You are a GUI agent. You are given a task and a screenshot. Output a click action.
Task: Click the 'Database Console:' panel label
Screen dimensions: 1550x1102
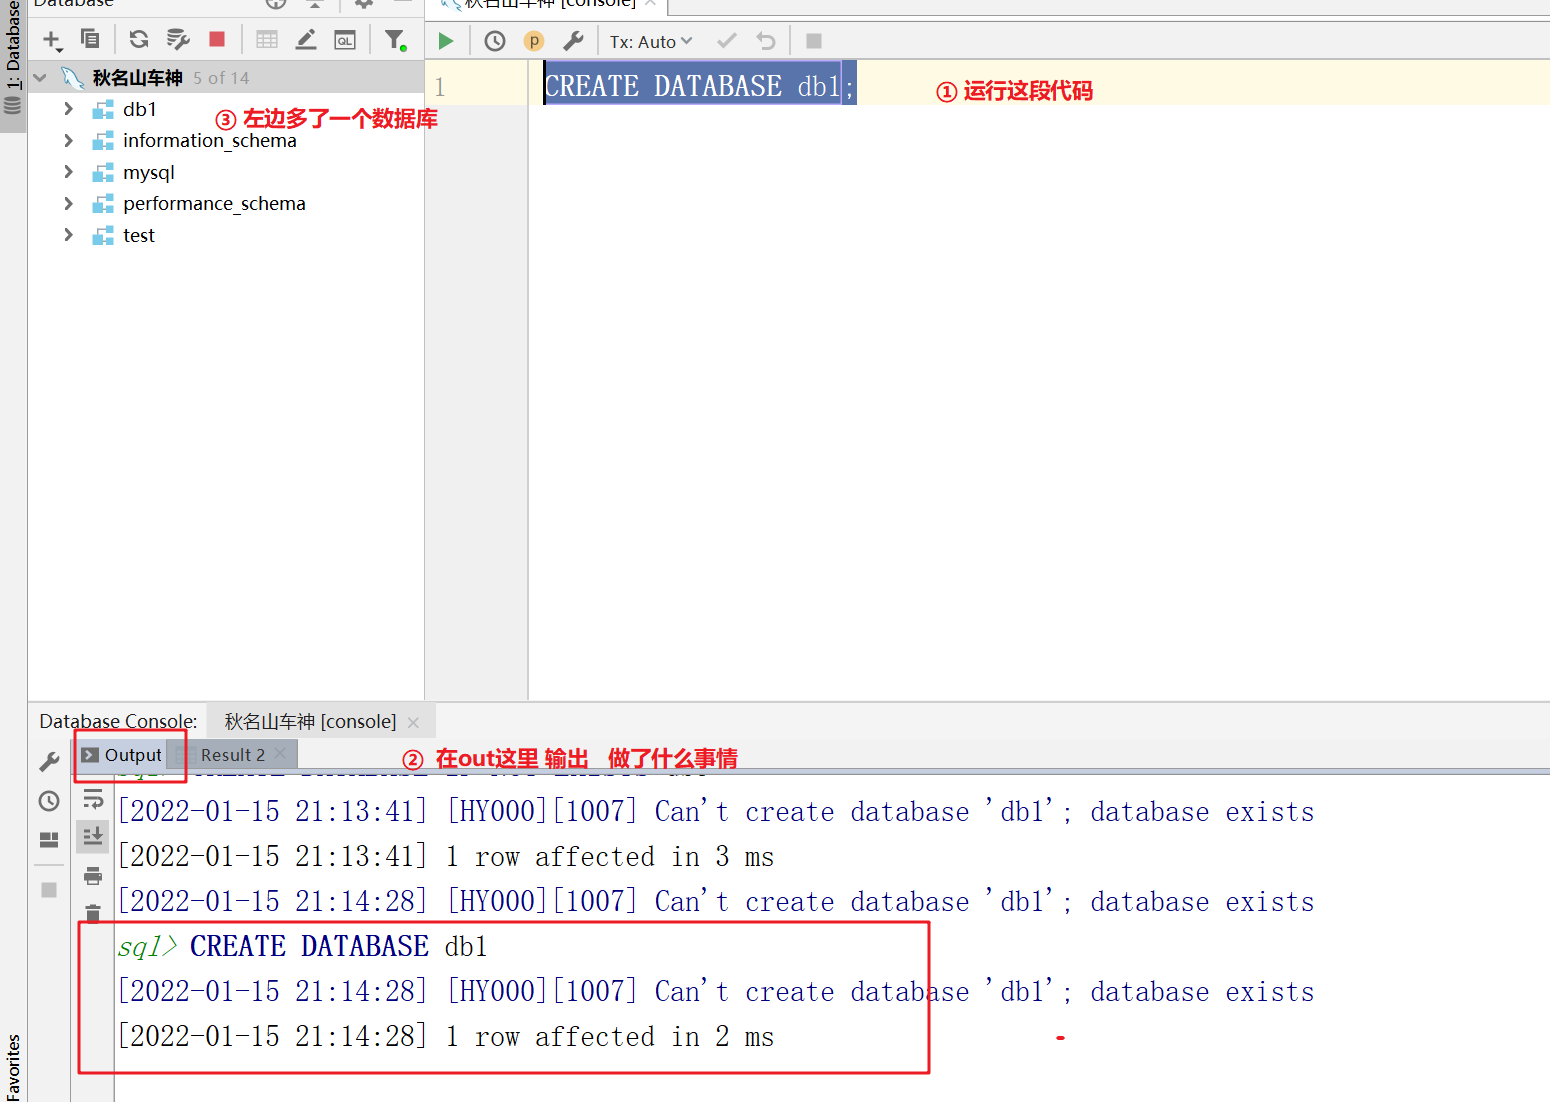(x=118, y=721)
